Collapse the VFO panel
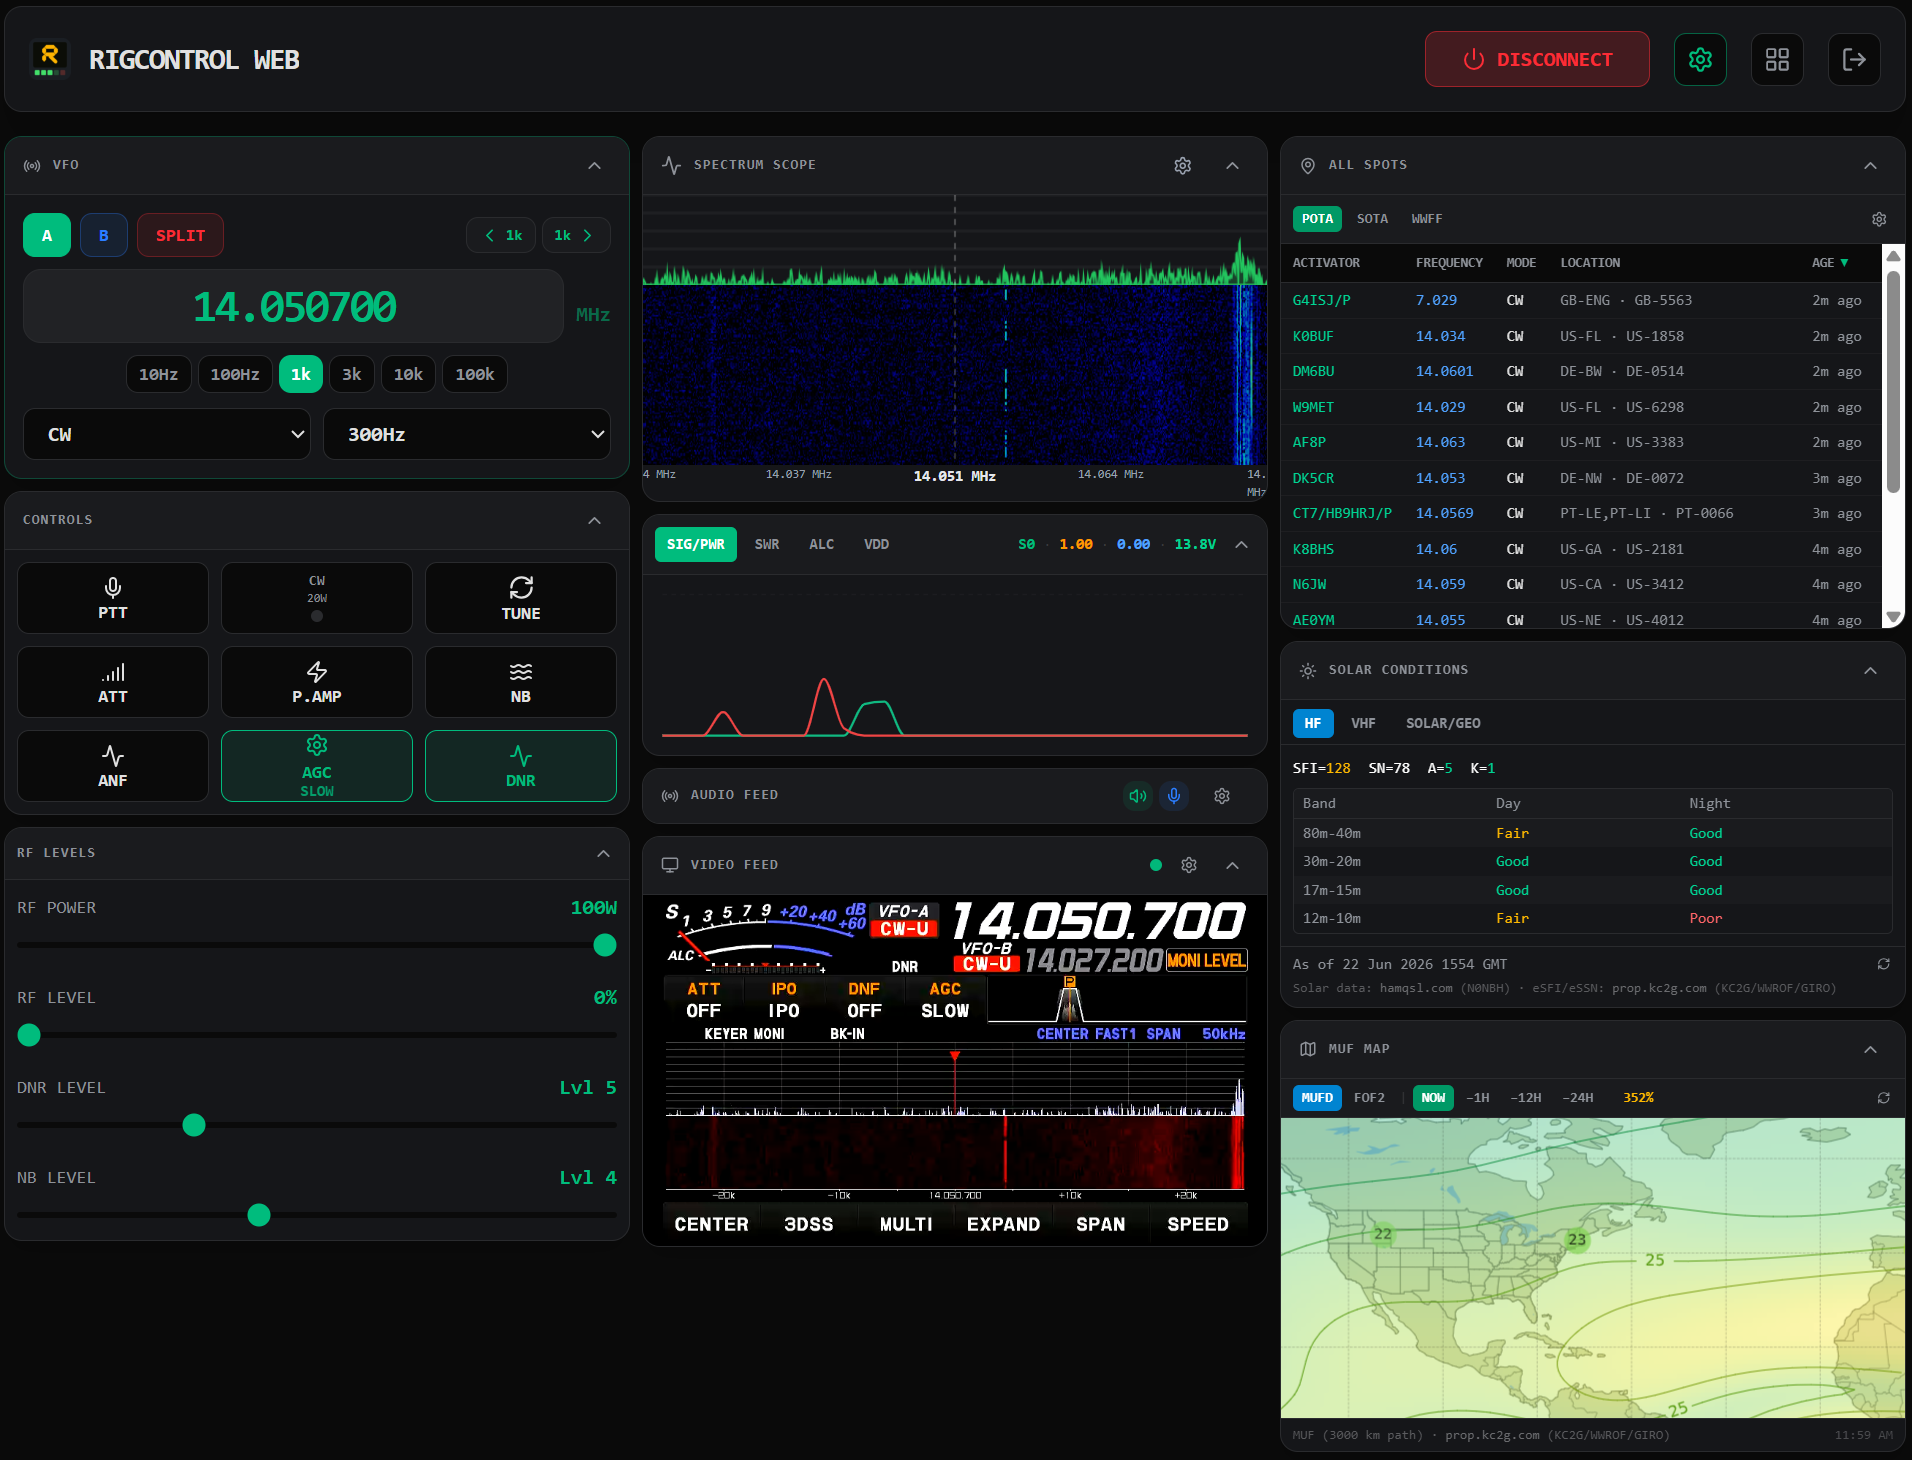The image size is (1912, 1460). pyautogui.click(x=595, y=166)
